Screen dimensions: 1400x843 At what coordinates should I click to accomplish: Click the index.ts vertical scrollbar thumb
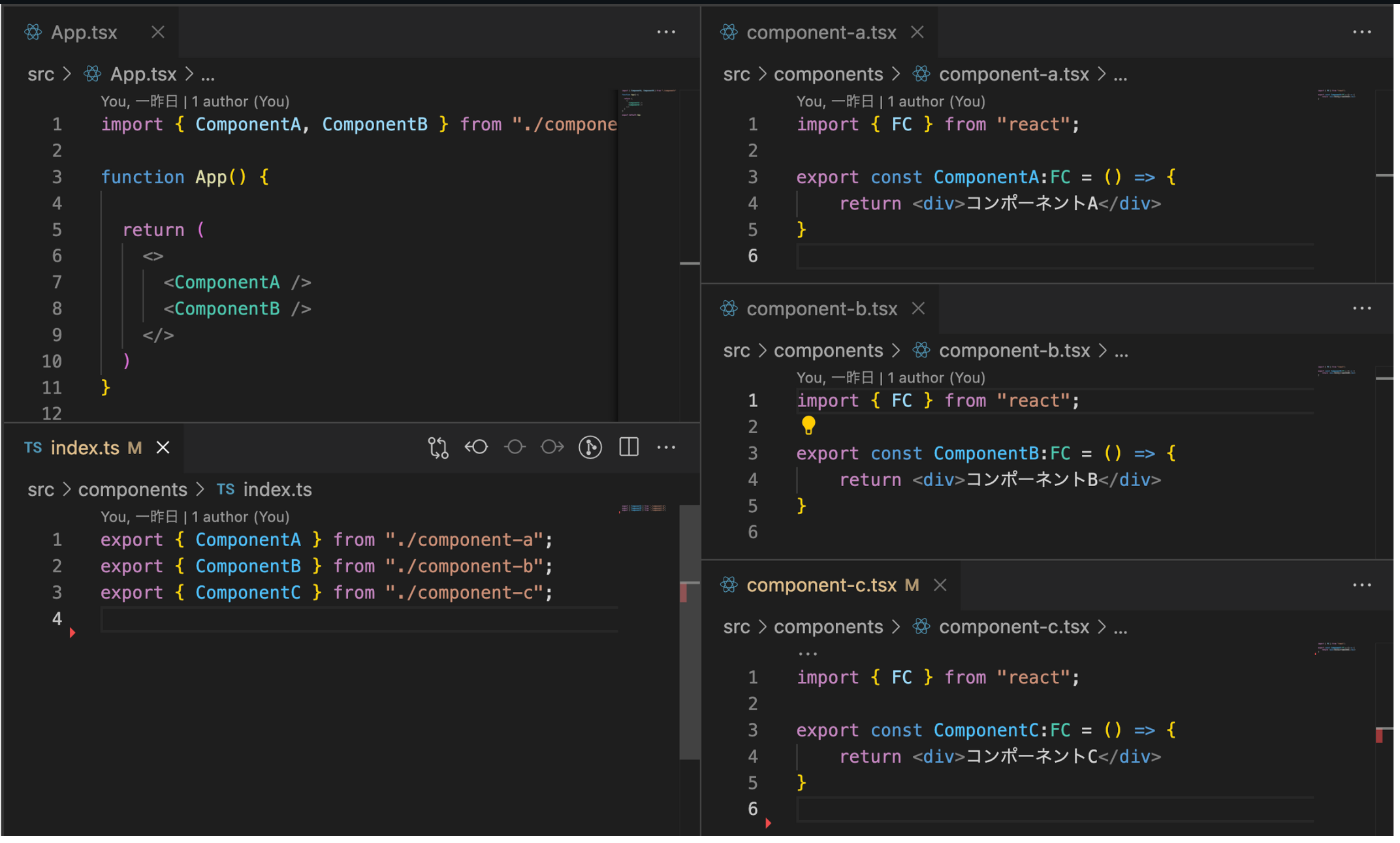point(689,632)
